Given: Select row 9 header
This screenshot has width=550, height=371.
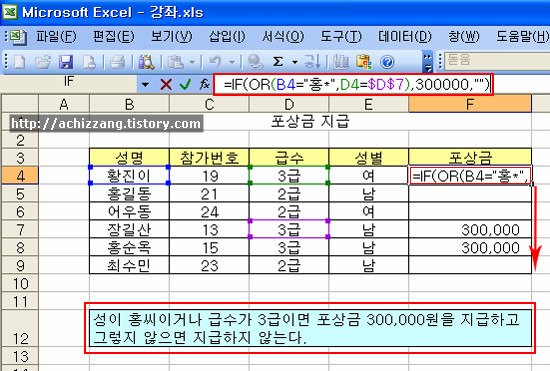Looking at the screenshot, I should [x=20, y=265].
